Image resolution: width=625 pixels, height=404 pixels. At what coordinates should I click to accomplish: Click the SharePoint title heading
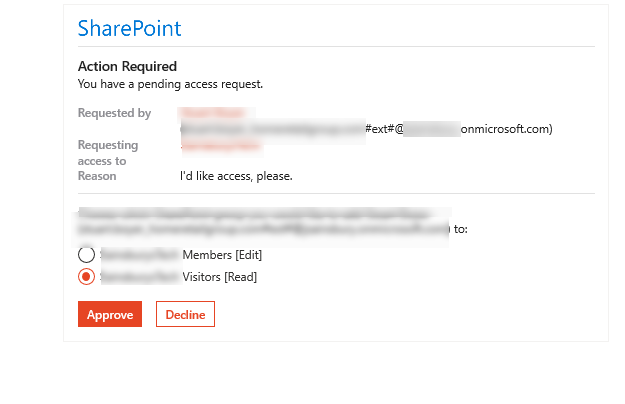point(130,29)
